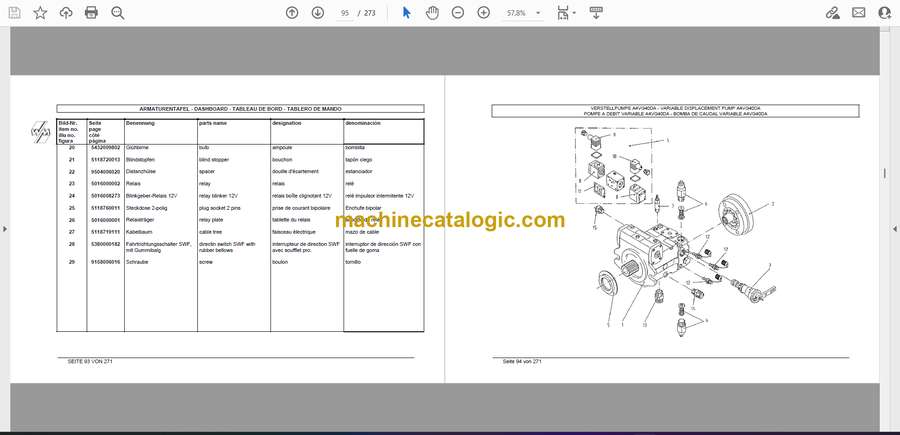Click 'faisceau électrique' designation cell
This screenshot has height=435, width=900.
pos(294,232)
